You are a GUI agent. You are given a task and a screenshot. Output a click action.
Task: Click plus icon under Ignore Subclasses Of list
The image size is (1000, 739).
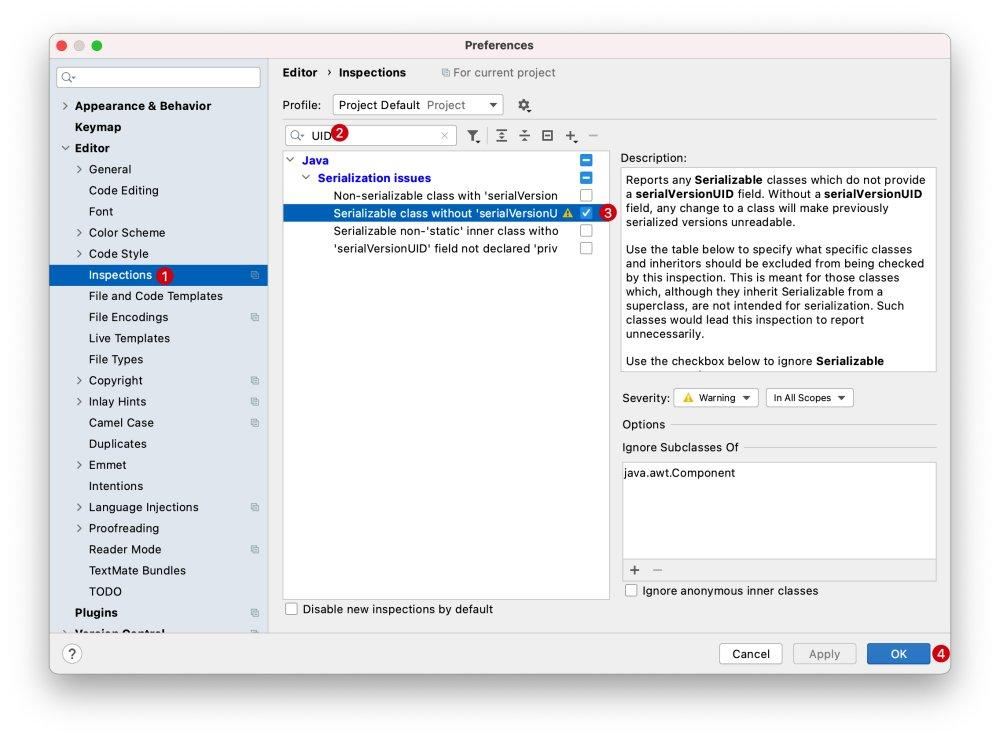point(634,570)
